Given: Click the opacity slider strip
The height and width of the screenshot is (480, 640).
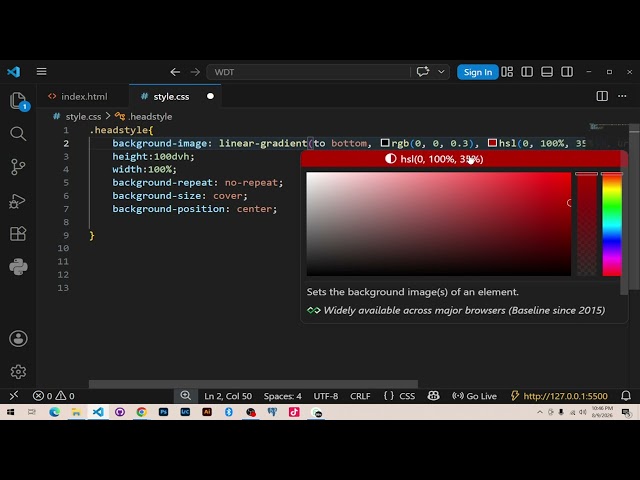Looking at the screenshot, I should 587,224.
